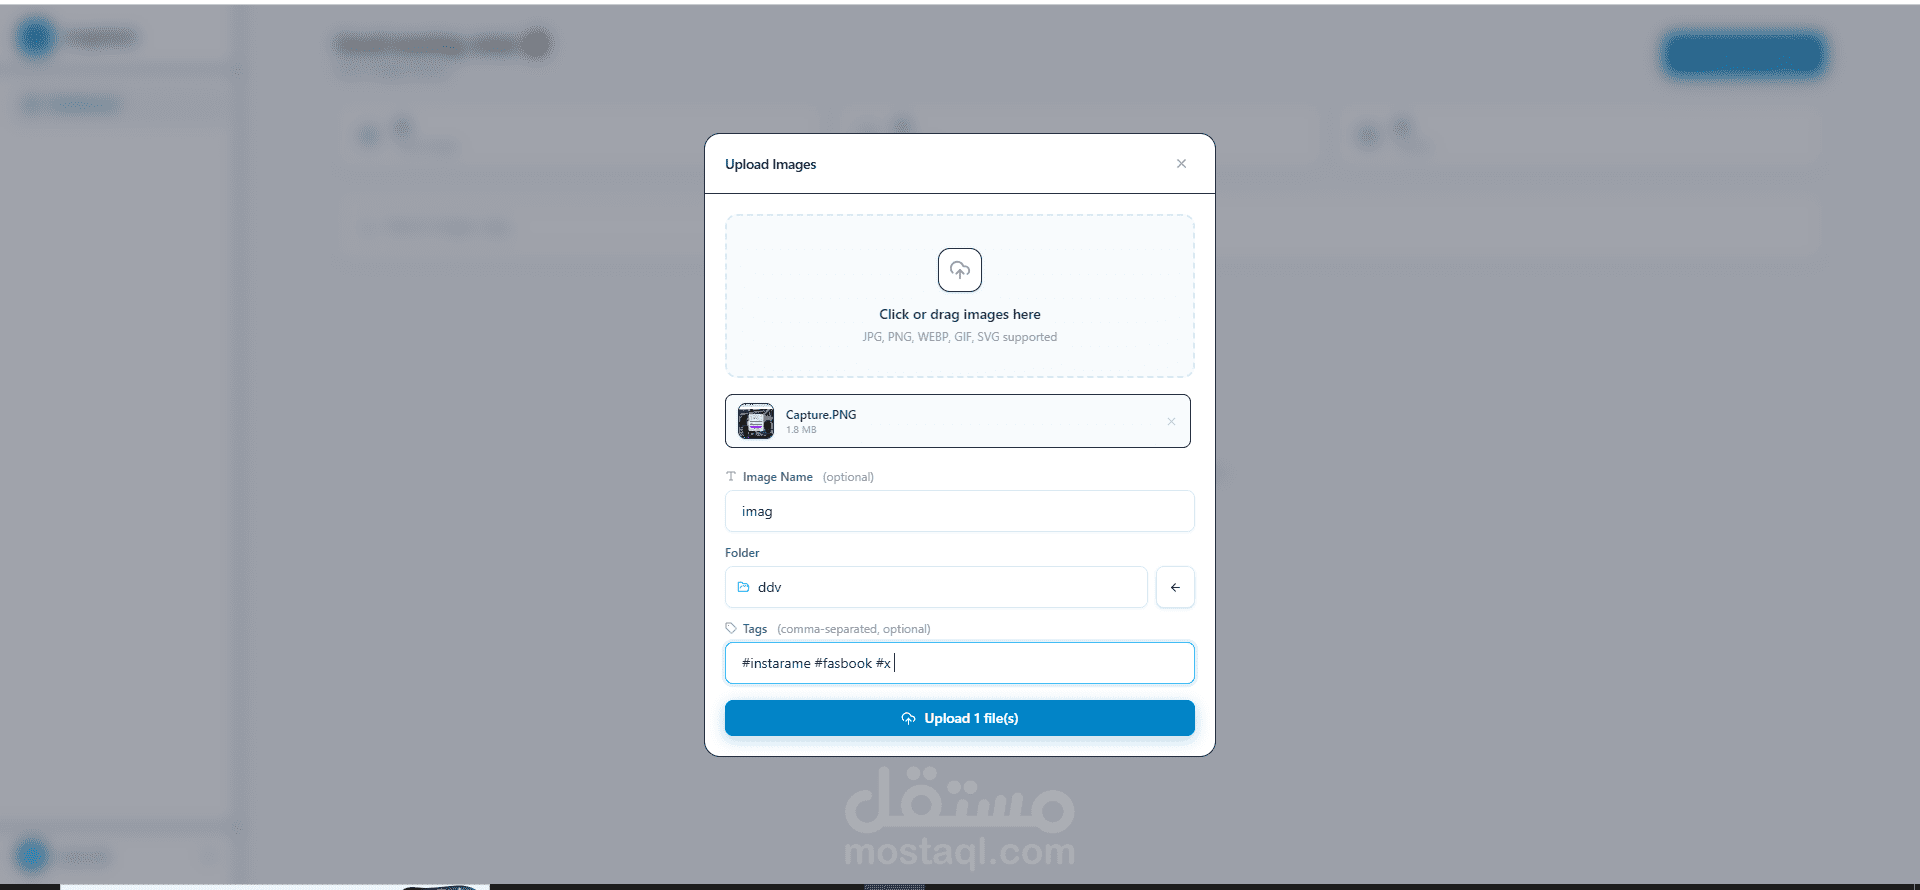Click the blurred blue button behind the dialog
The height and width of the screenshot is (890, 1920).
(1744, 54)
